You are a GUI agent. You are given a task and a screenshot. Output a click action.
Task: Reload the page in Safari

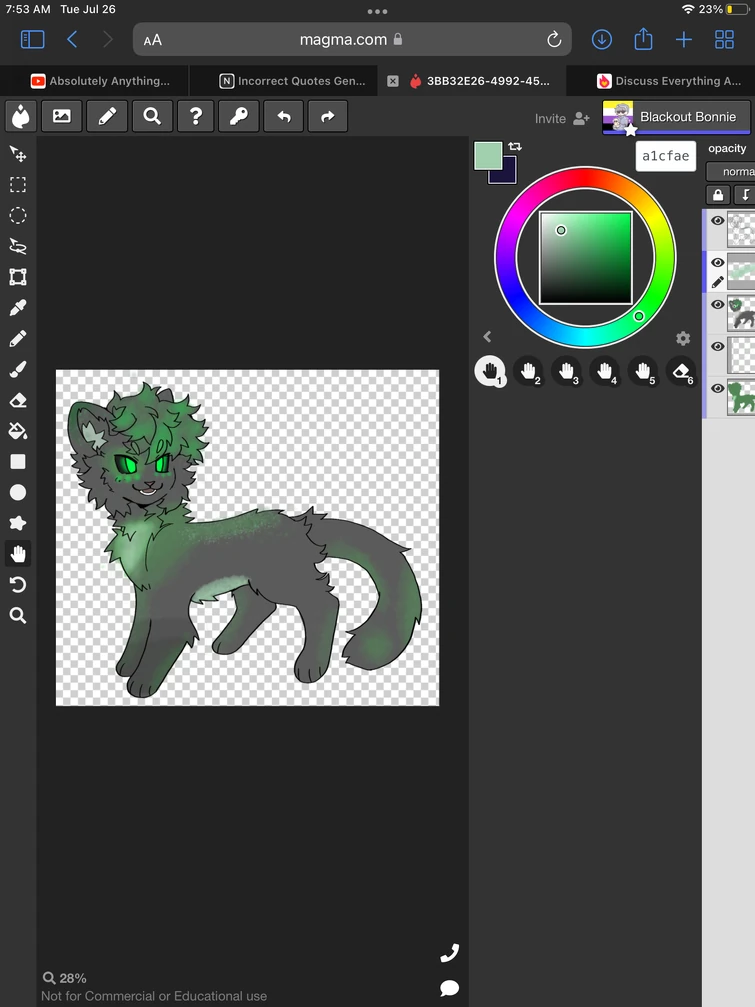coord(554,40)
